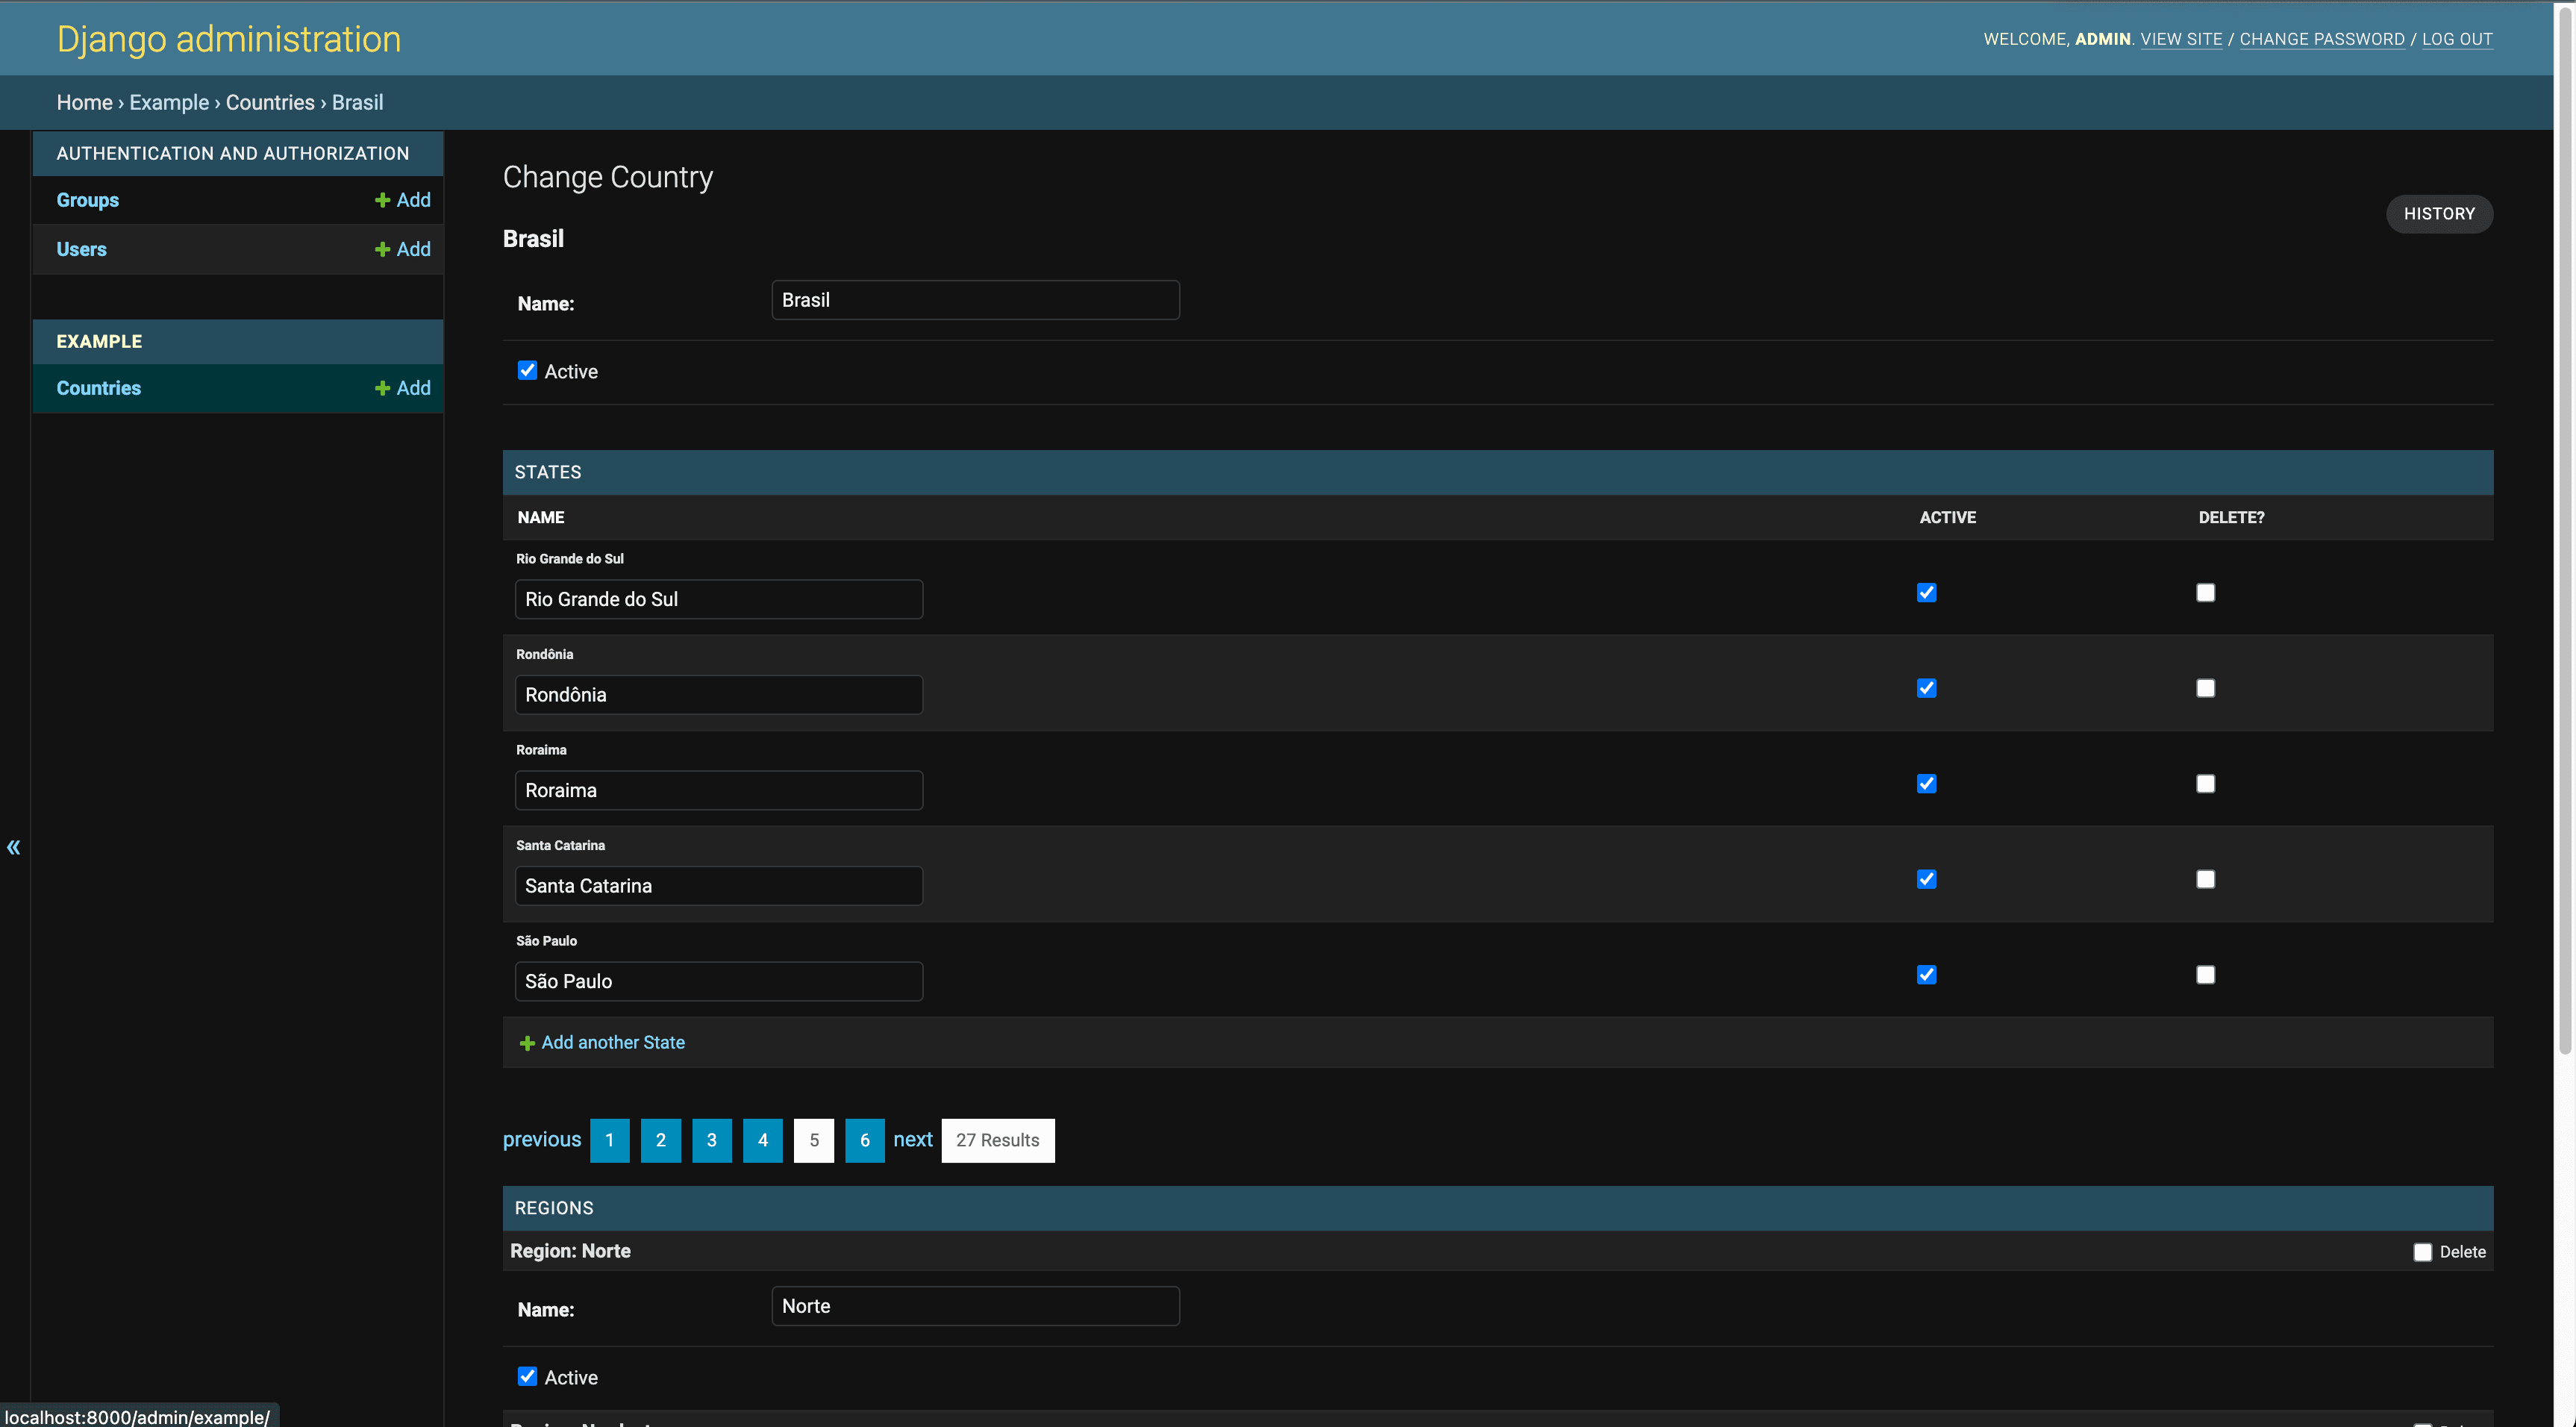
Task: Uncheck Active for Santa Catarina state
Action: point(1926,879)
